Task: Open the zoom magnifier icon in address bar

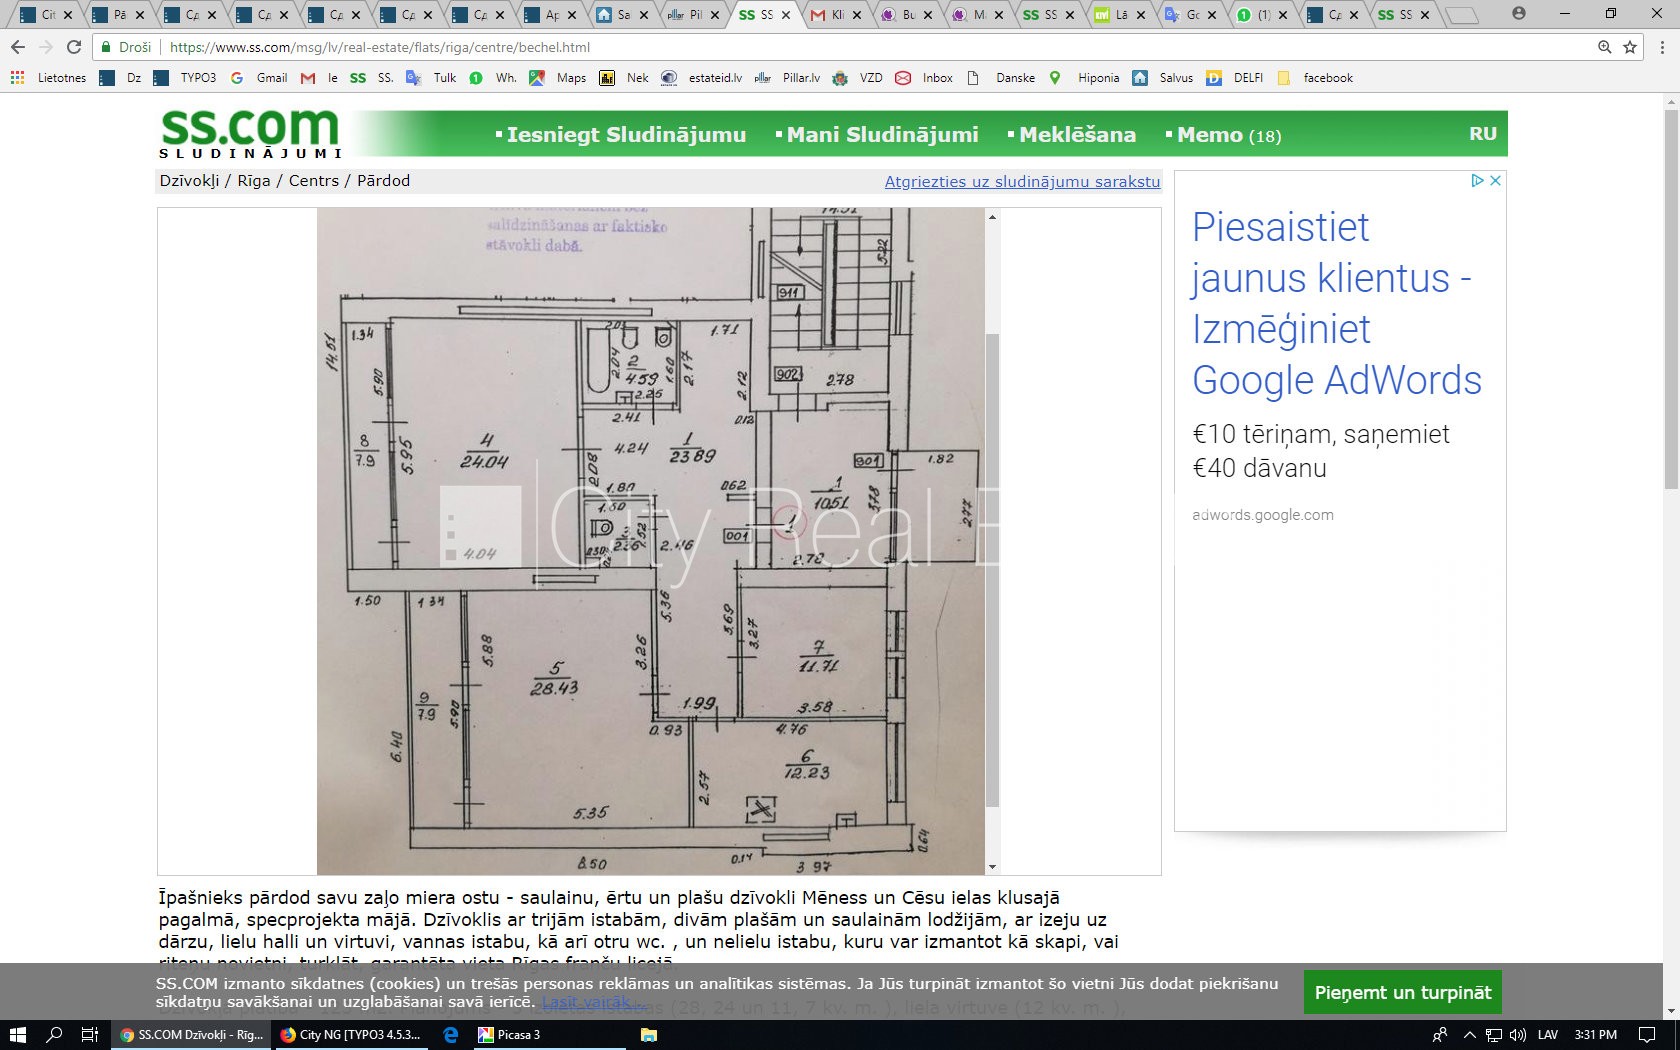Action: 1604,47
